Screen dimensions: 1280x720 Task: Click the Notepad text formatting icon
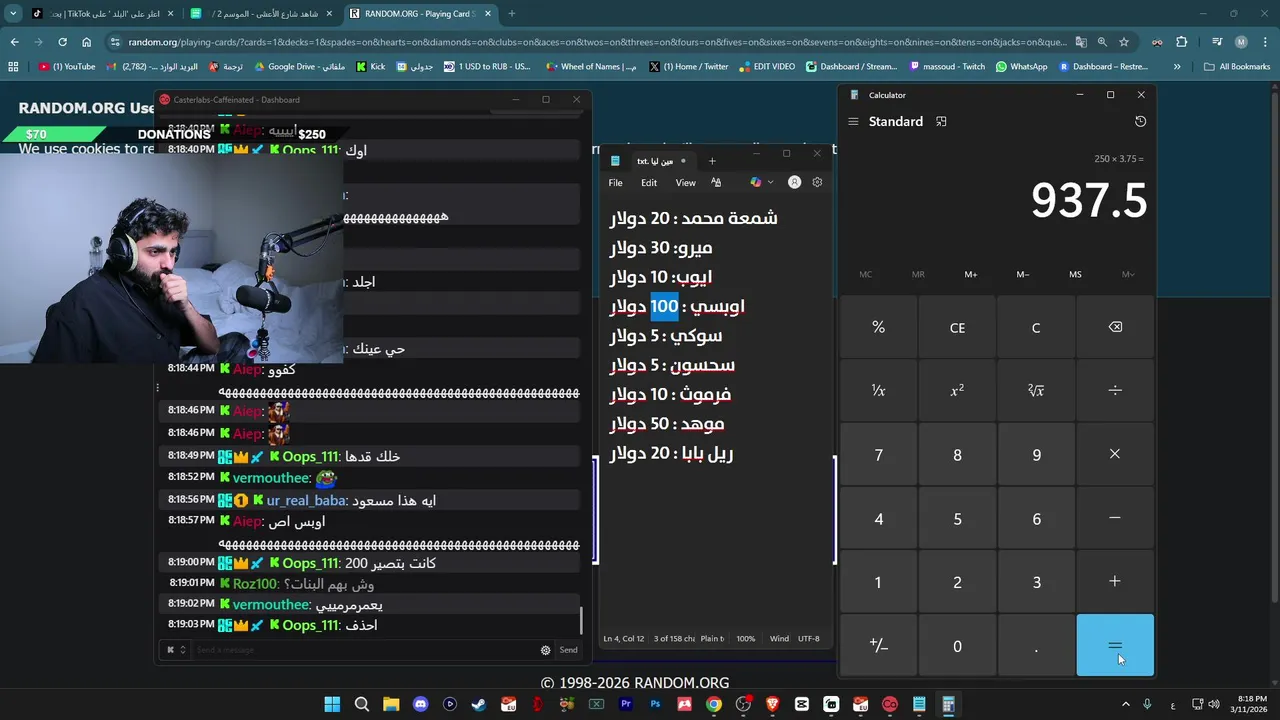(716, 183)
